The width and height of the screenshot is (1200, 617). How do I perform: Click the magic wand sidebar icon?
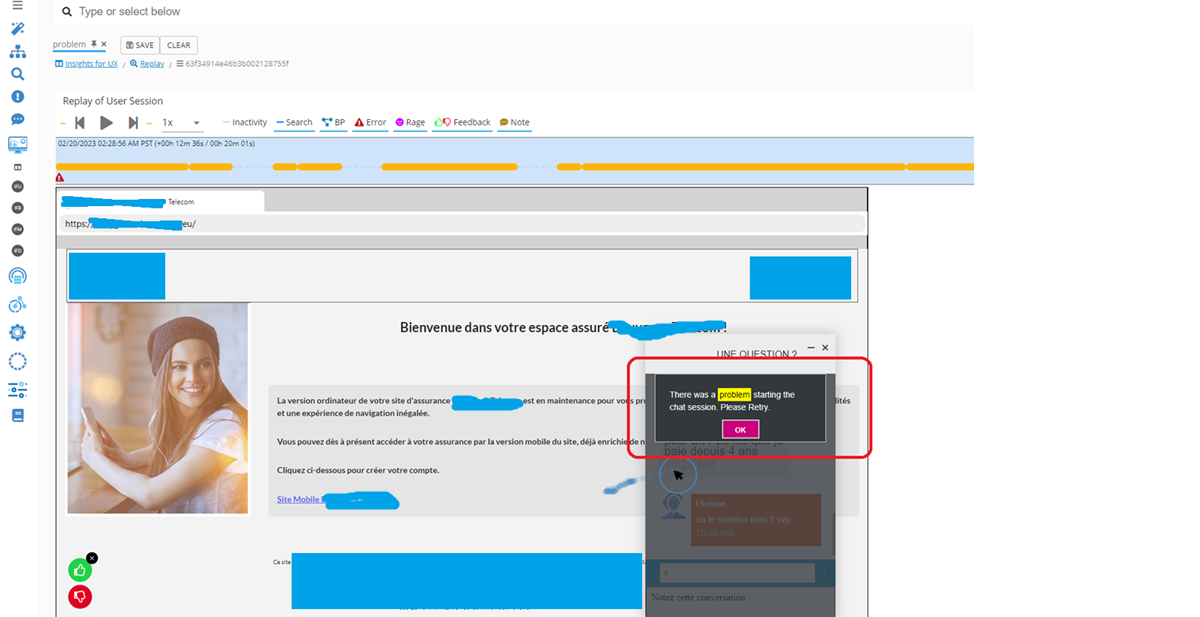[x=17, y=29]
